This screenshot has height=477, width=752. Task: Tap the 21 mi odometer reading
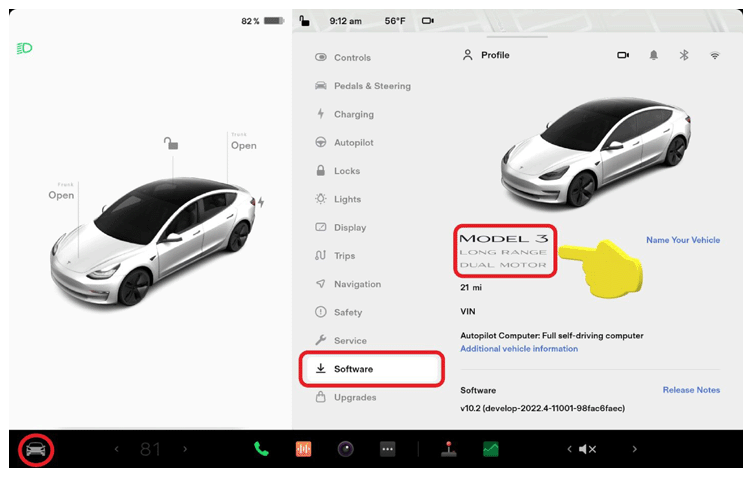pyautogui.click(x=471, y=287)
